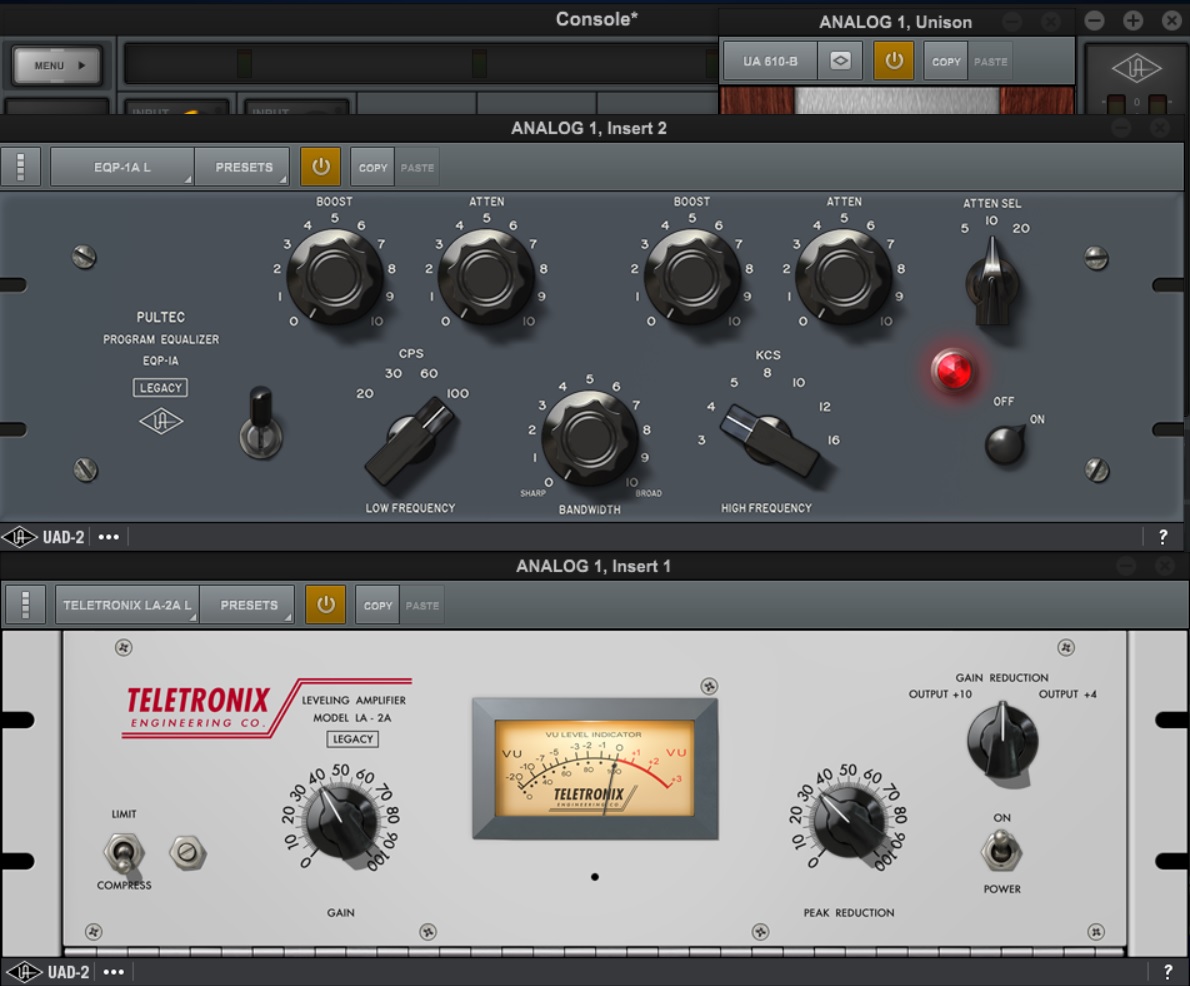Click 'ANALOG 1, Insert 1' window title
Screen dimensions: 1190x986
click(x=593, y=566)
